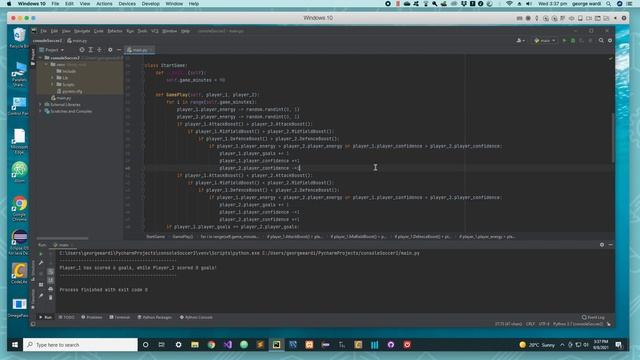
Task: Select the main tab in Run panel
Action: click(62, 245)
